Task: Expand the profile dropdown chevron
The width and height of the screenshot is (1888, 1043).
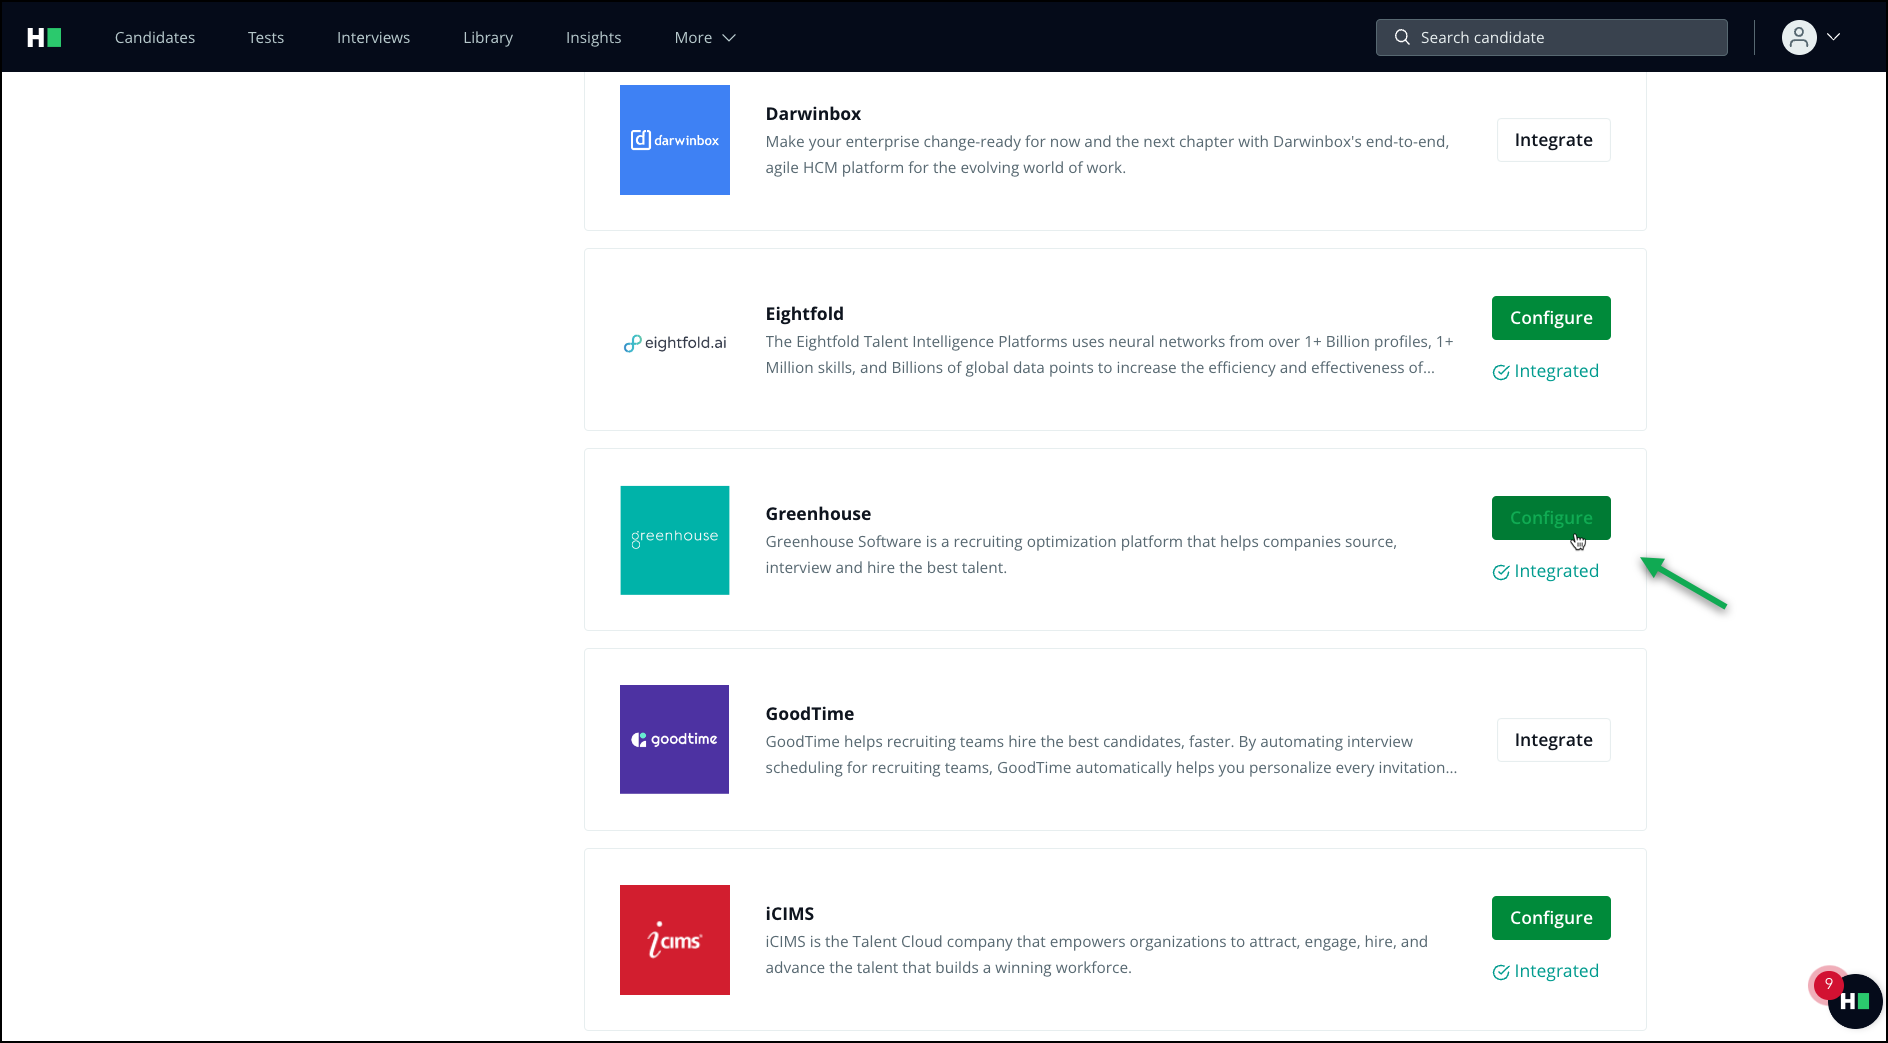Action: pyautogui.click(x=1834, y=37)
